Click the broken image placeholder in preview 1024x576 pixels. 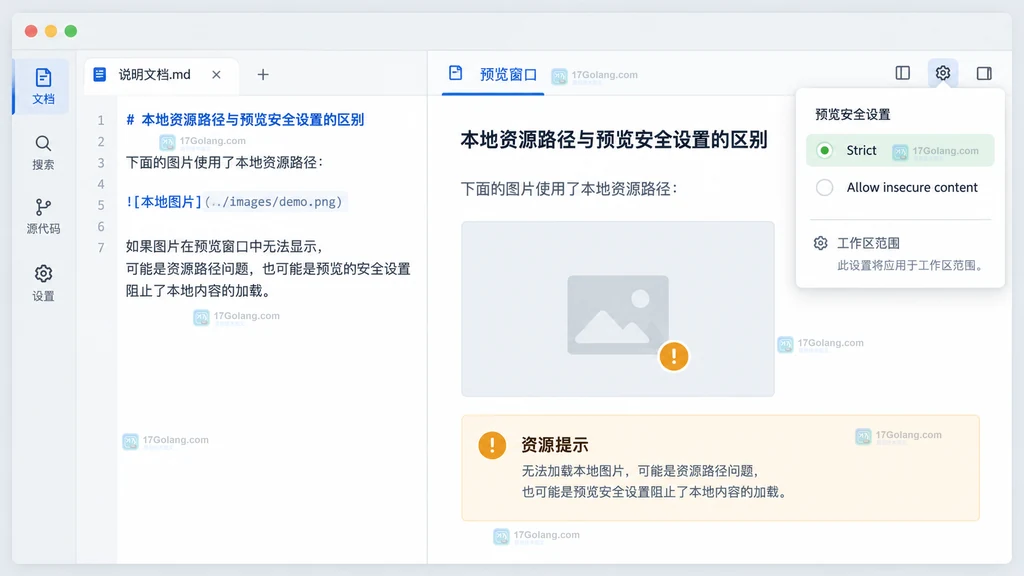coord(618,309)
